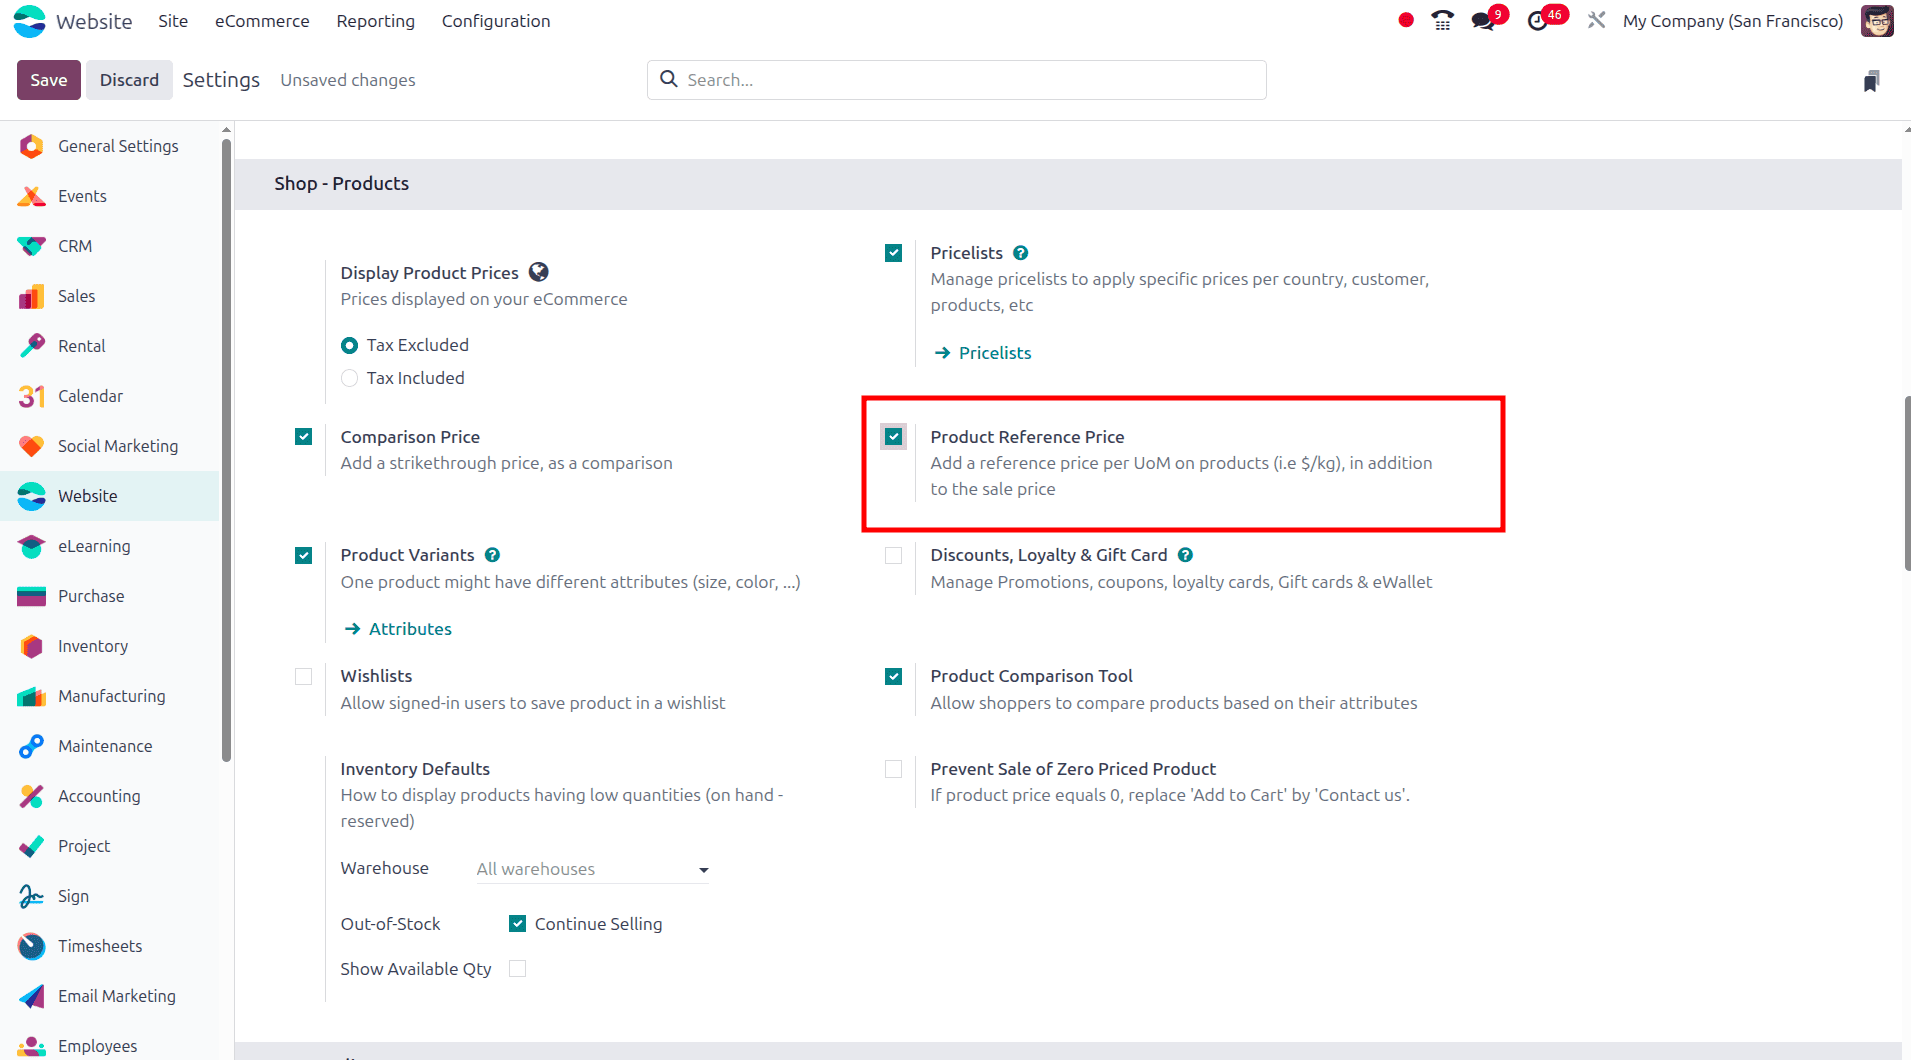
Task: Click the Website app name in navbar
Action: pos(94,21)
